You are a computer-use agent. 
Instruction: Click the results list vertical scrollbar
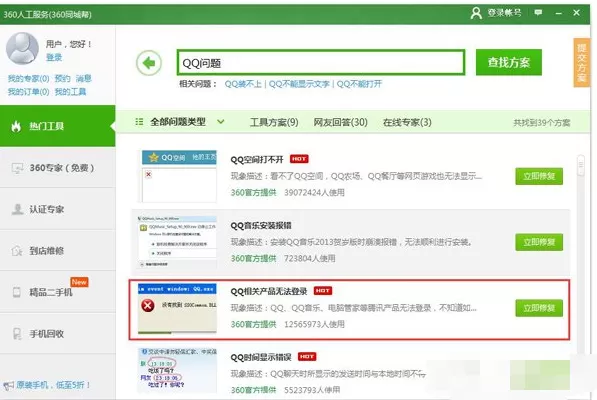[581, 166]
